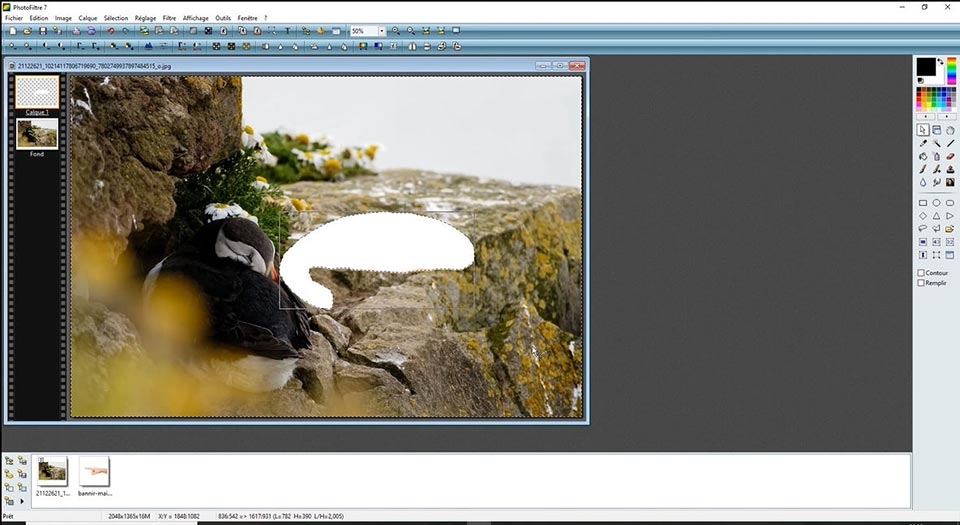Image resolution: width=960 pixels, height=525 pixels.
Task: Select the Magic Wand tool
Action: pyautogui.click(x=936, y=144)
